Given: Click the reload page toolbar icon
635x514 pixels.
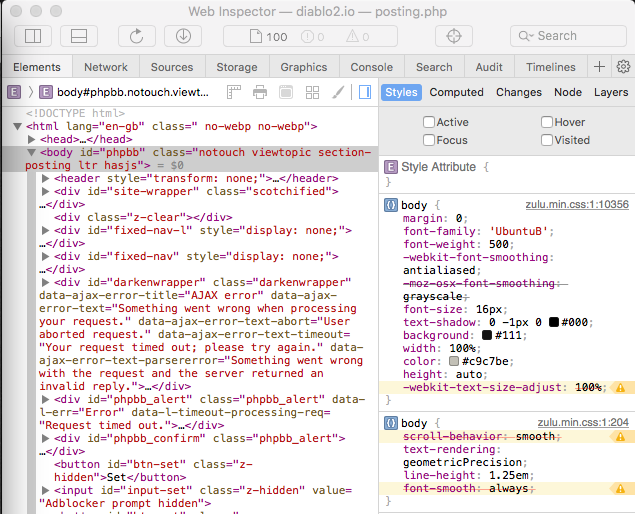Looking at the screenshot, I should [x=136, y=36].
